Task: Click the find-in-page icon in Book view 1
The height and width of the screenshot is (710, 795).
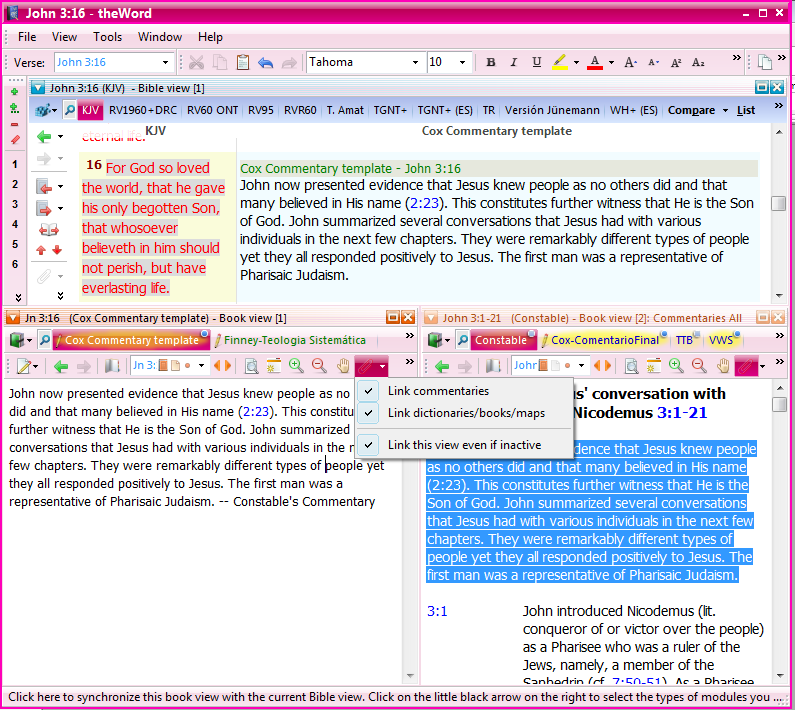Action: point(251,366)
